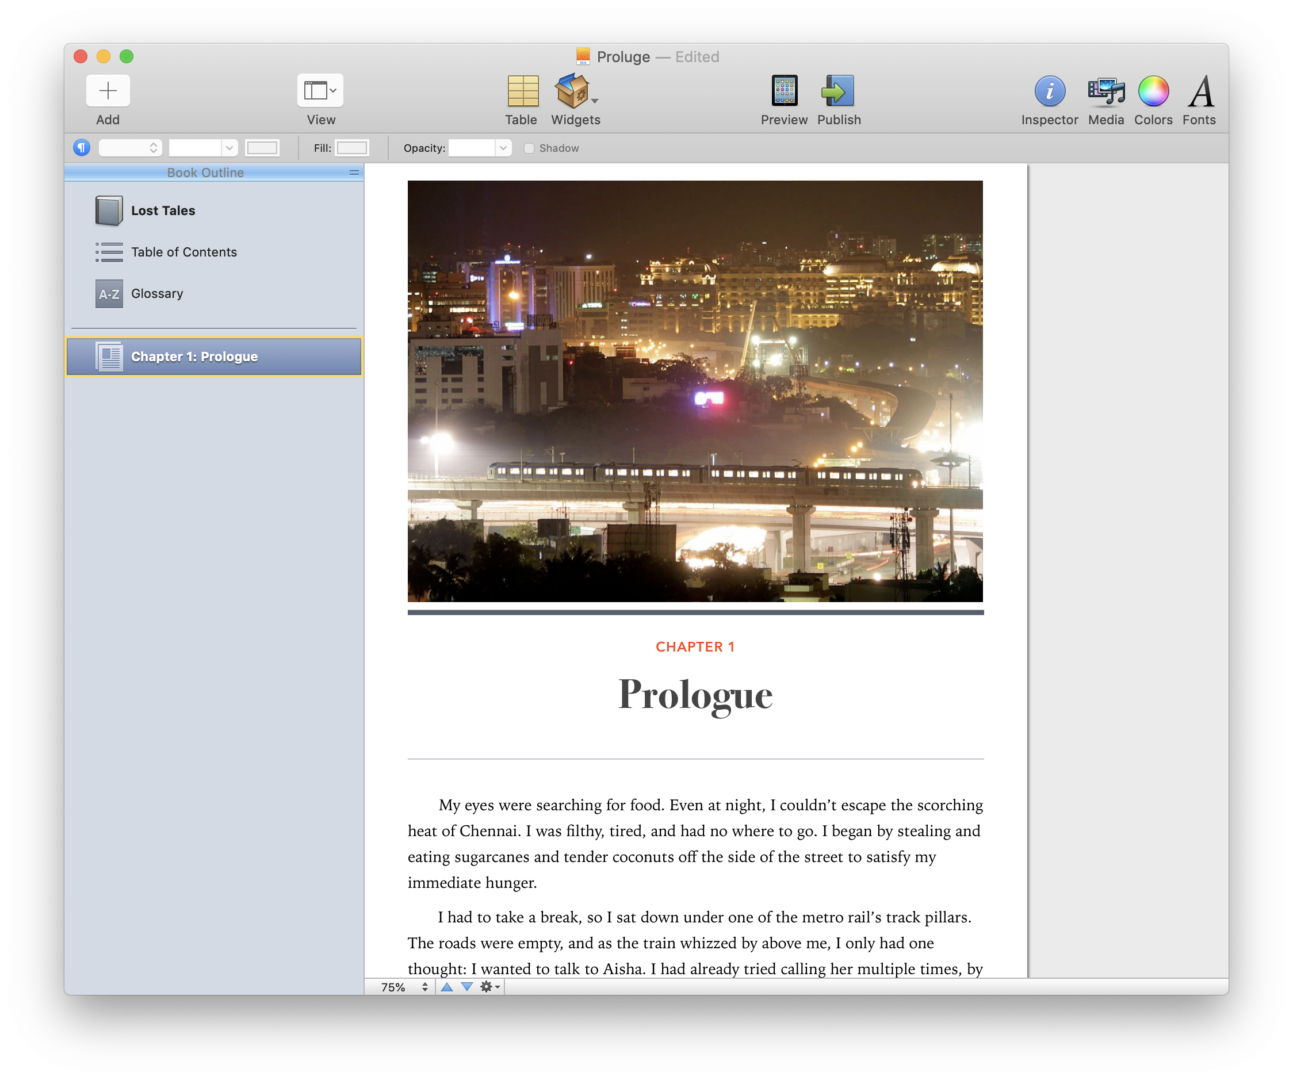Click the Add page plus button
This screenshot has height=1080, width=1293.
point(108,91)
